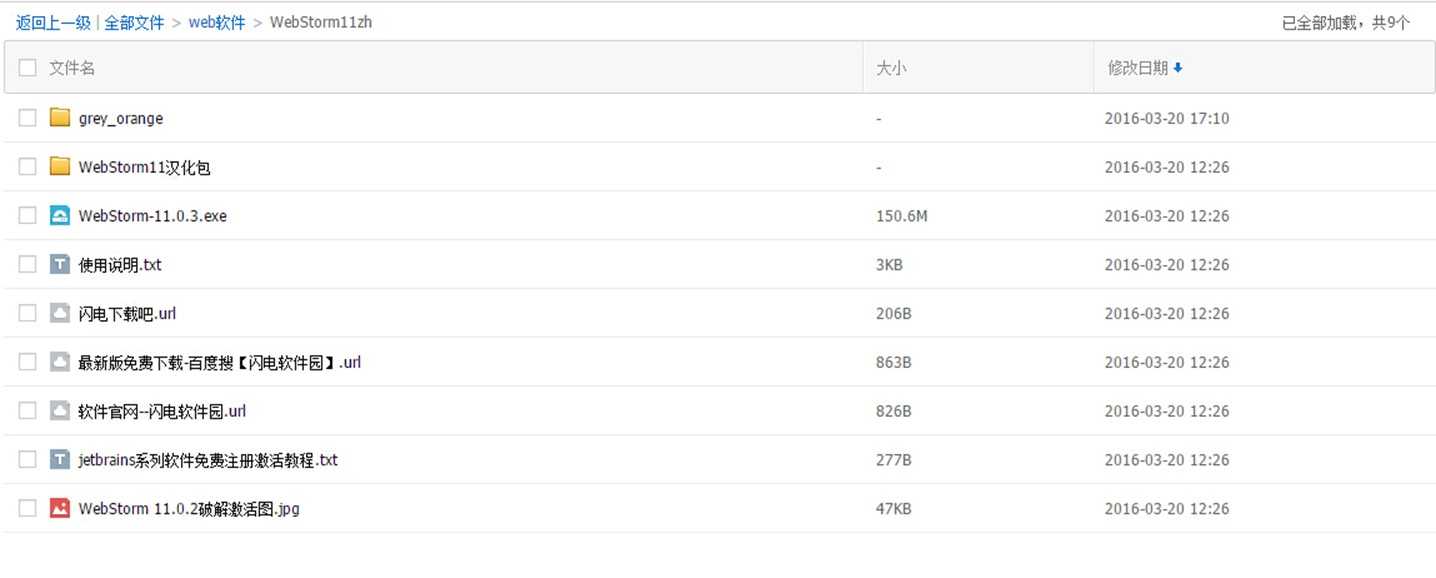Viewport: 1436px width, 578px height.
Task: Click the 闪电下载吧.url shortcut icon
Action: (60, 313)
